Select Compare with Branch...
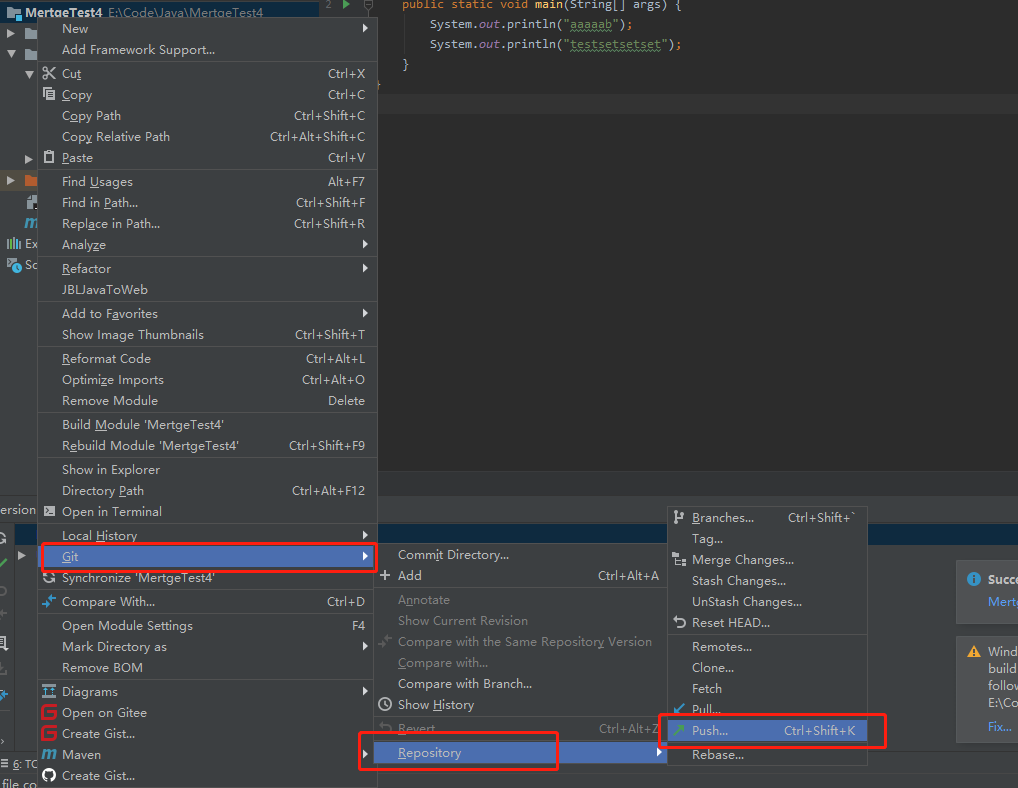 point(520,683)
